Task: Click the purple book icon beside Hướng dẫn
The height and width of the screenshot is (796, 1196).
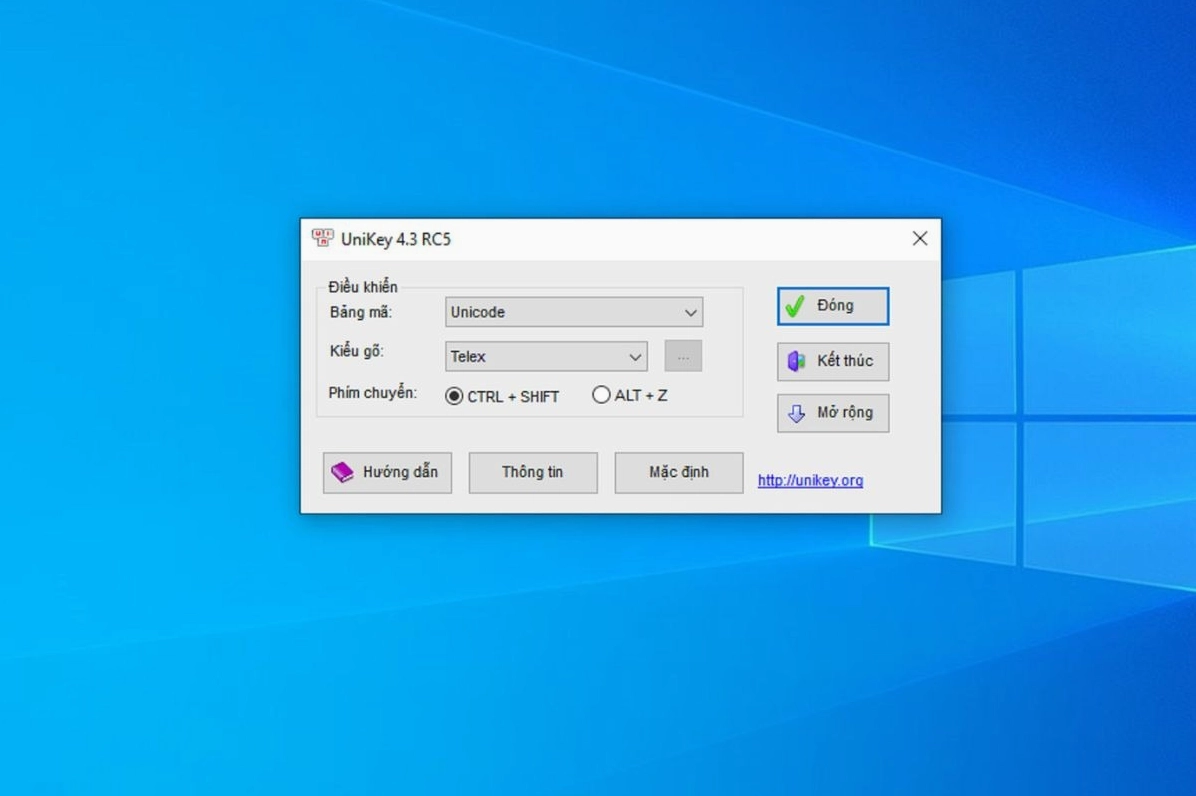Action: tap(343, 472)
